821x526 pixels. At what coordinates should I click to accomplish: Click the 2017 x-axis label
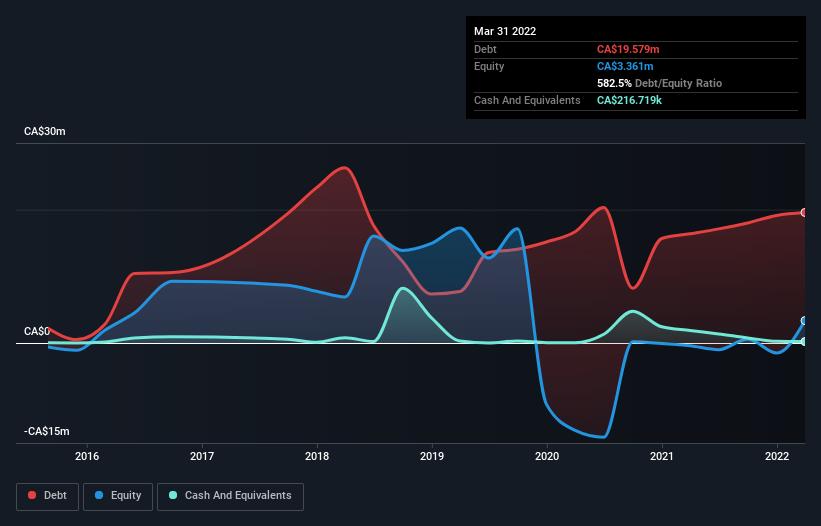pyautogui.click(x=202, y=456)
